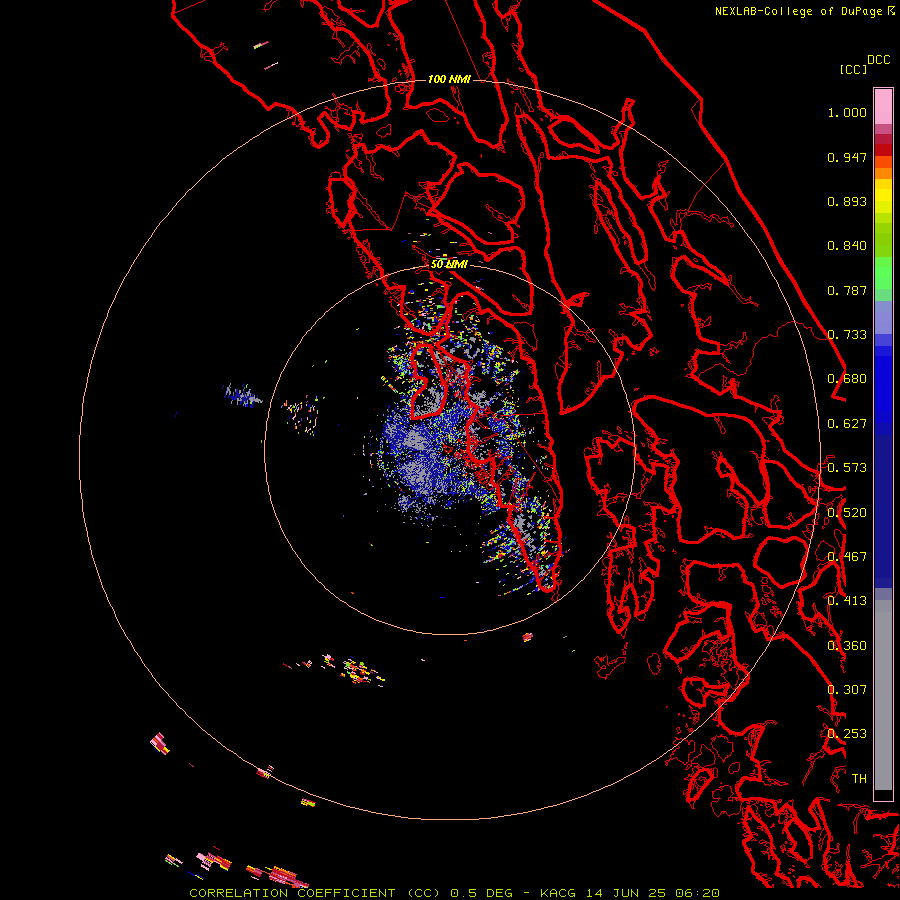Image resolution: width=900 pixels, height=900 pixels.
Task: Click the "0.520" scale value
Action: (x=847, y=512)
